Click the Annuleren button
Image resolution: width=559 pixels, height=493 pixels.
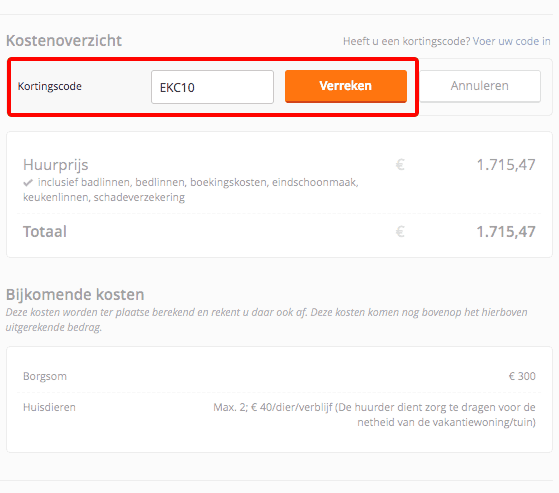[479, 86]
